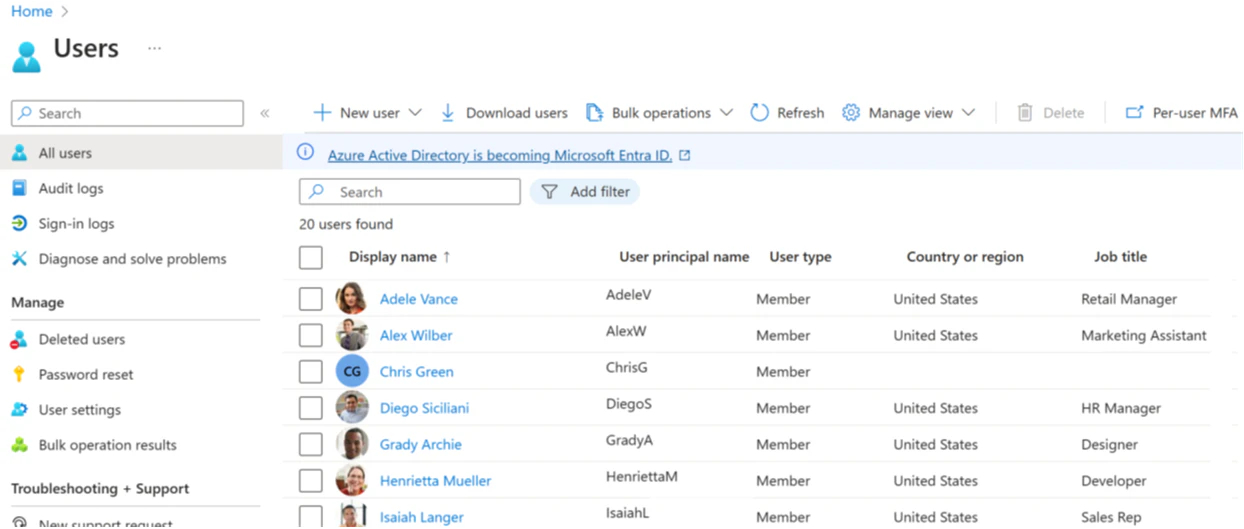The height and width of the screenshot is (529, 1244).
Task: Select Adele Vance's row checkbox
Action: (311, 299)
